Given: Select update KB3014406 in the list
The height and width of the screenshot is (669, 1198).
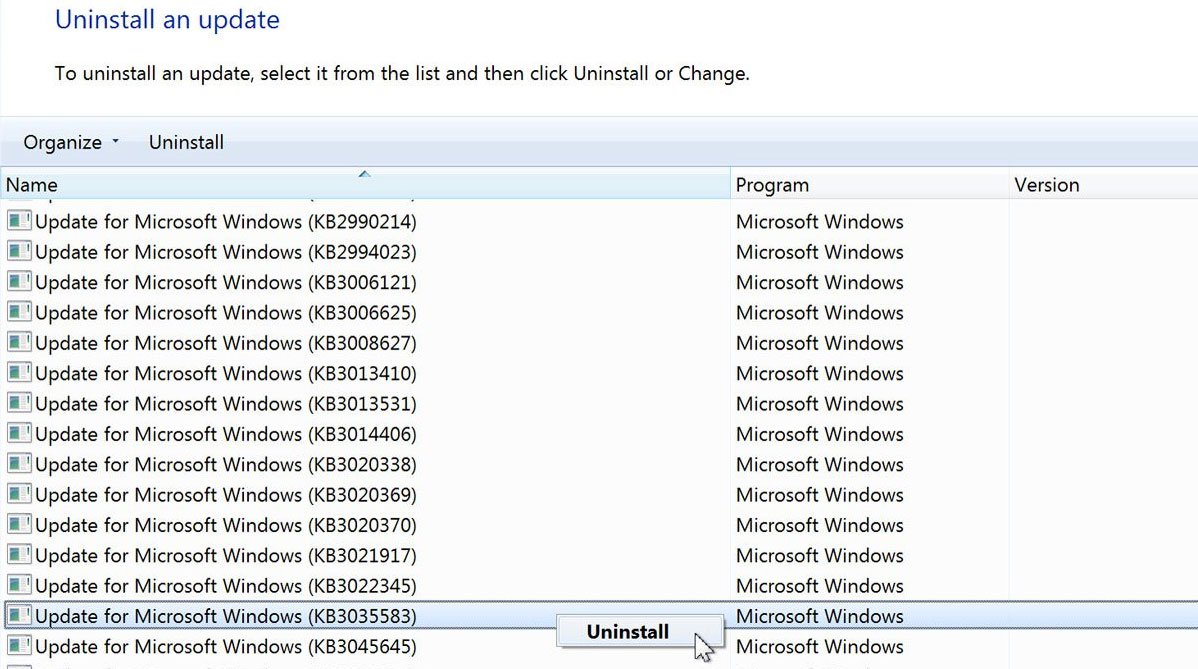Looking at the screenshot, I should pyautogui.click(x=225, y=434).
